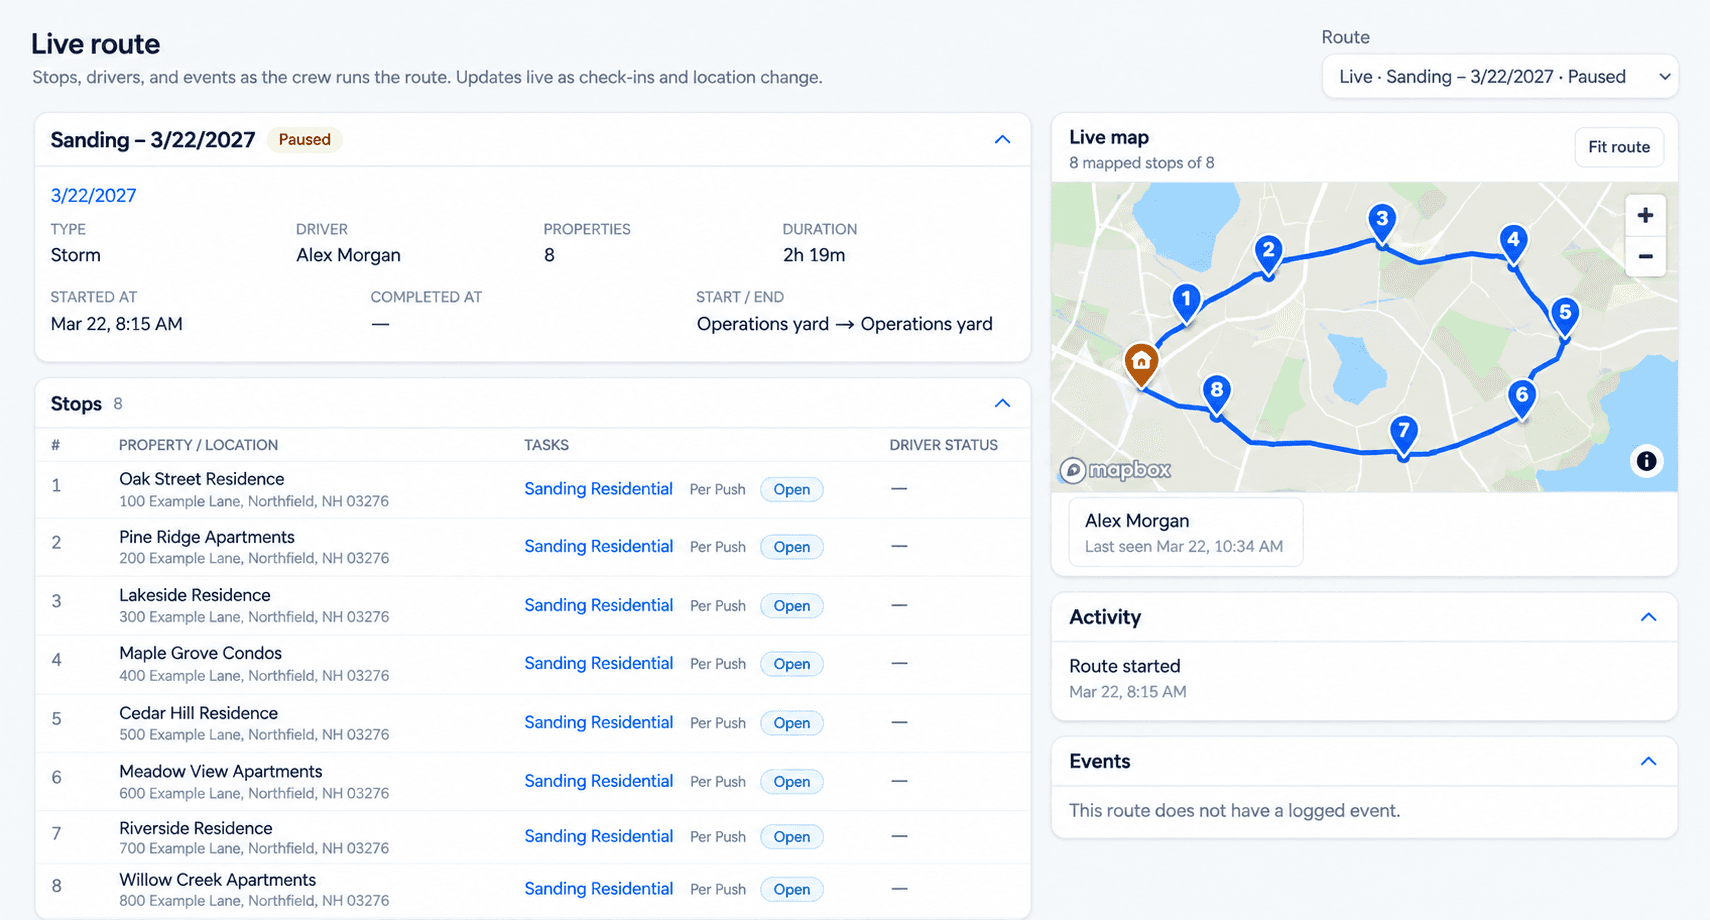This screenshot has height=920, width=1710.
Task: Click the Paused status badge
Action: point(304,140)
